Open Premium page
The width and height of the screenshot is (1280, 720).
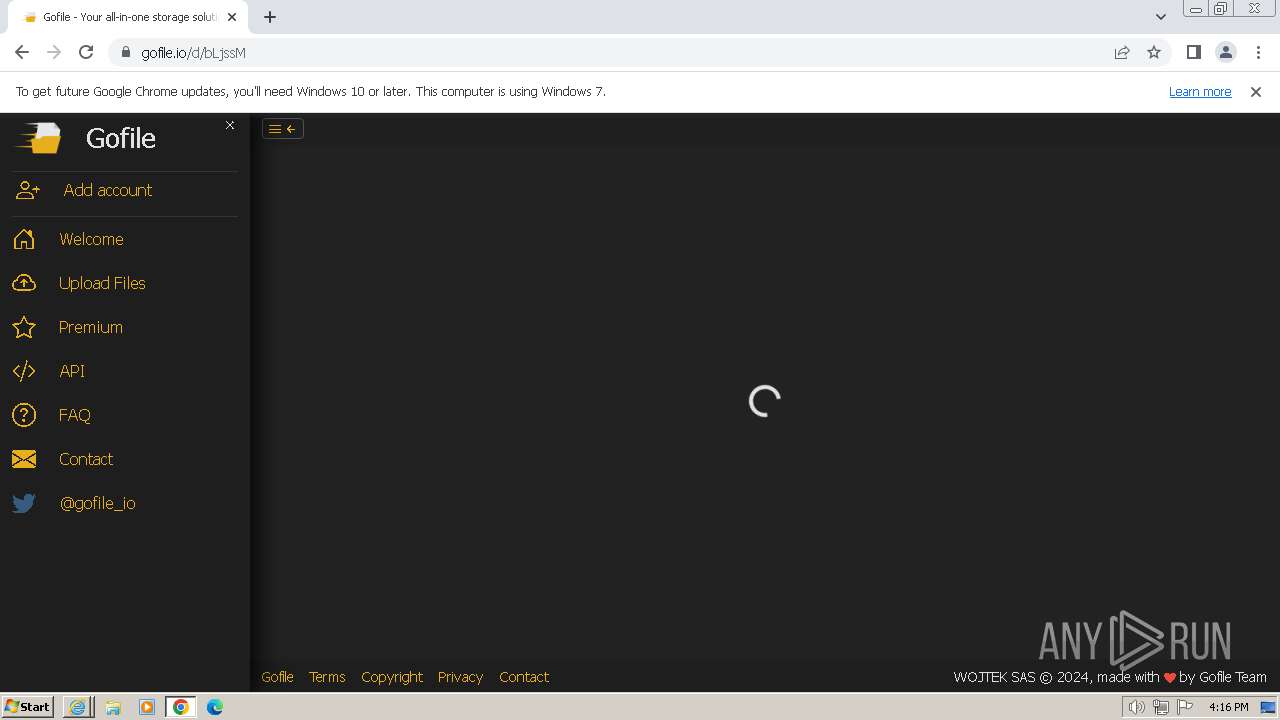tap(90, 327)
